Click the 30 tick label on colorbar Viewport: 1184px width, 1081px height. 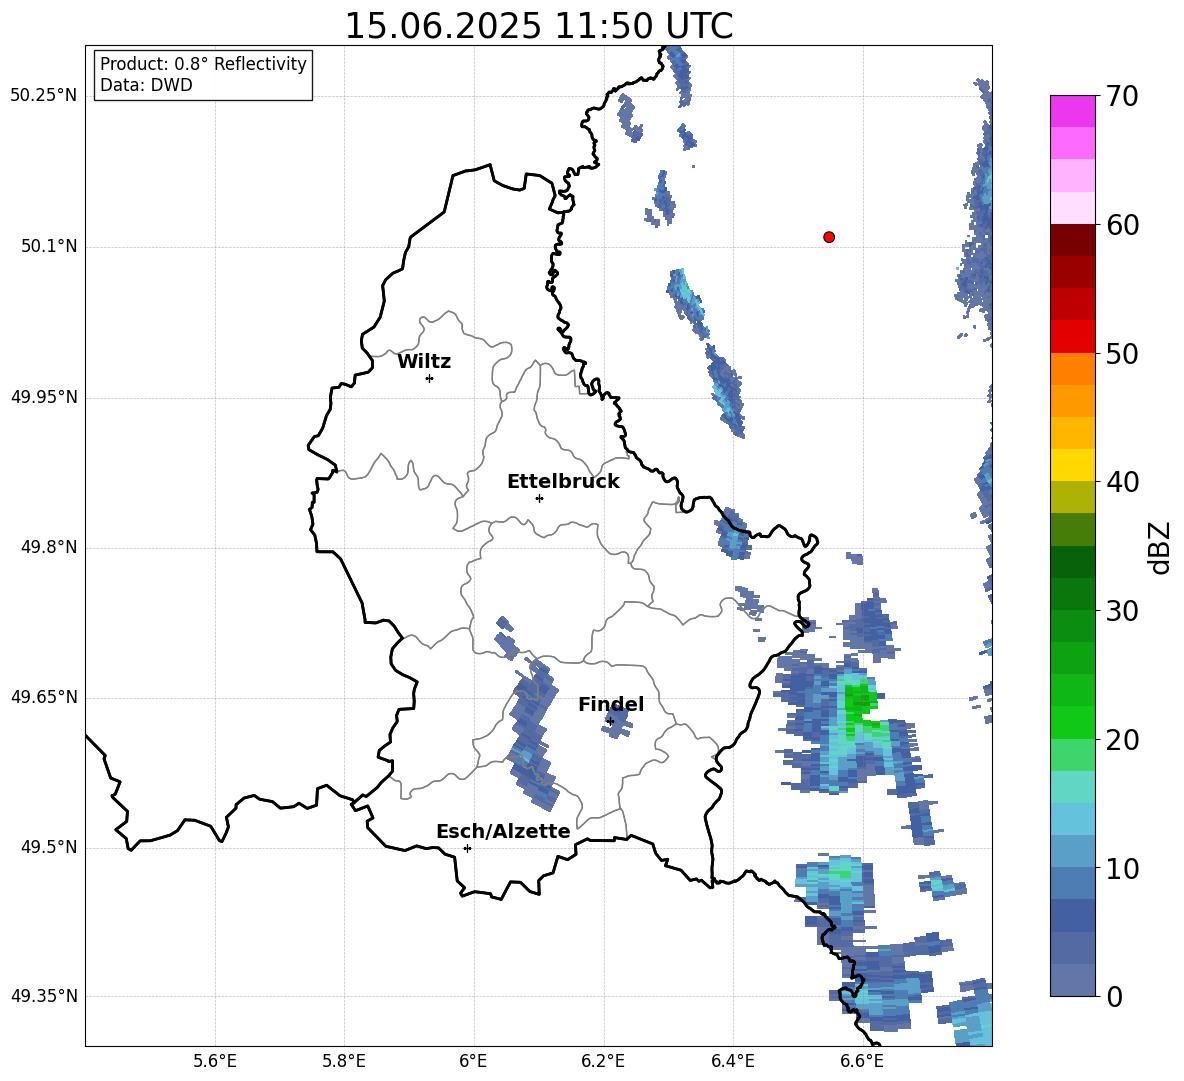pos(1122,611)
